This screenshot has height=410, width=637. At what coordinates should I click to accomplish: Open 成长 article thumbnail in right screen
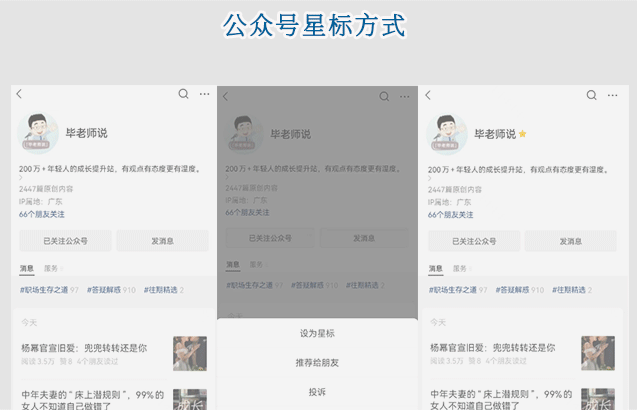point(598,399)
